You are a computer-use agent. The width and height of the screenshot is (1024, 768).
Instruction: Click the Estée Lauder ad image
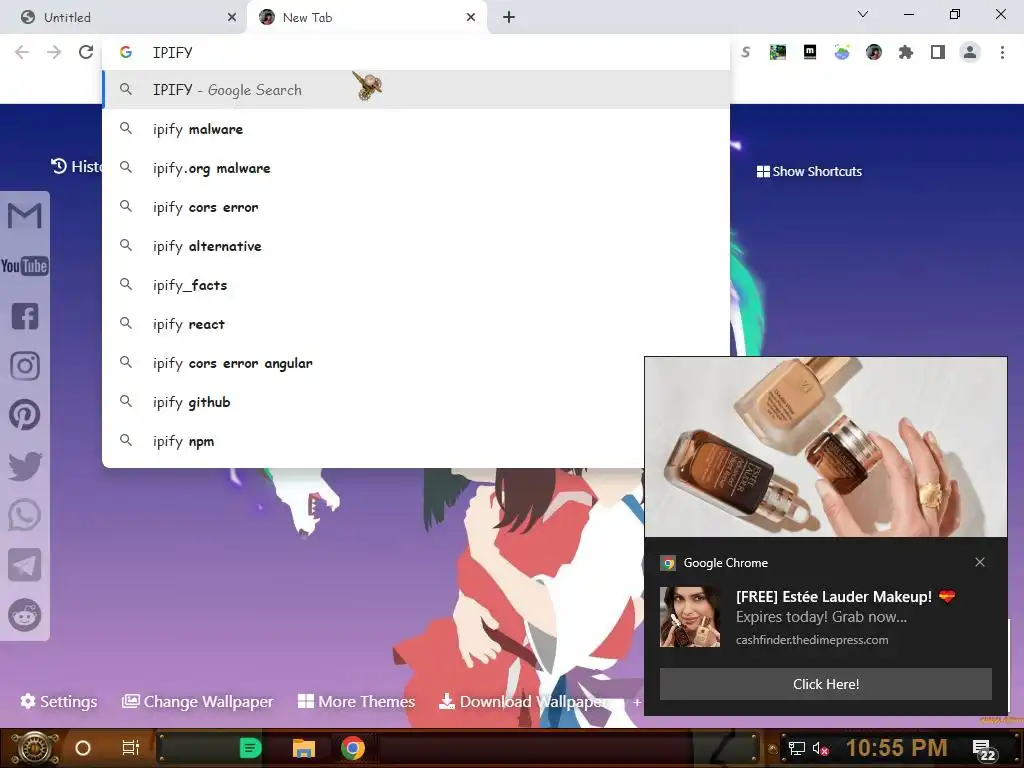click(825, 447)
